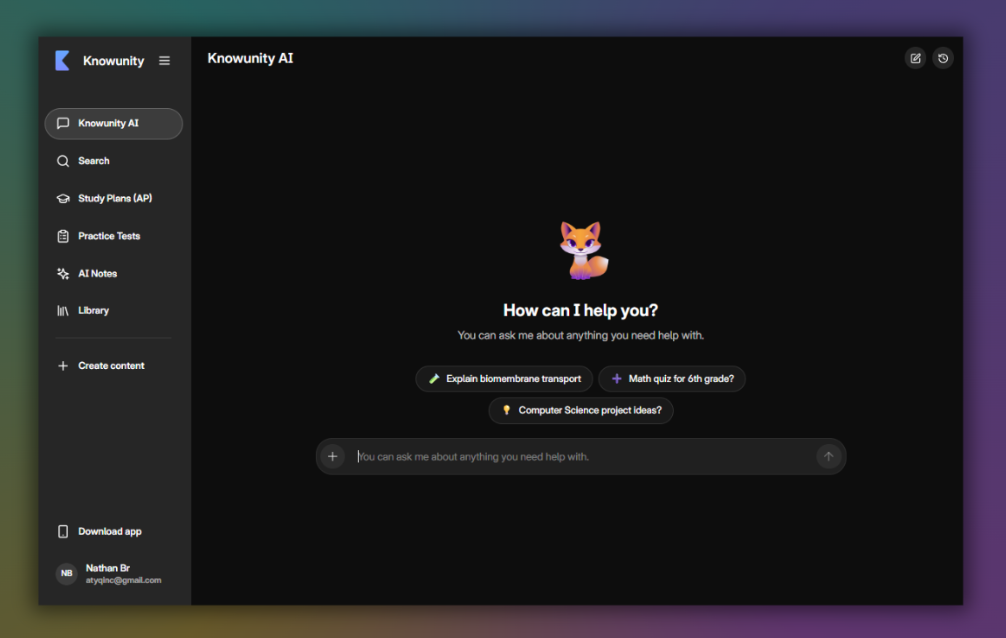Screen dimensions: 1006x638
Task: Start a new chat with the compose icon
Action: [x=915, y=58]
